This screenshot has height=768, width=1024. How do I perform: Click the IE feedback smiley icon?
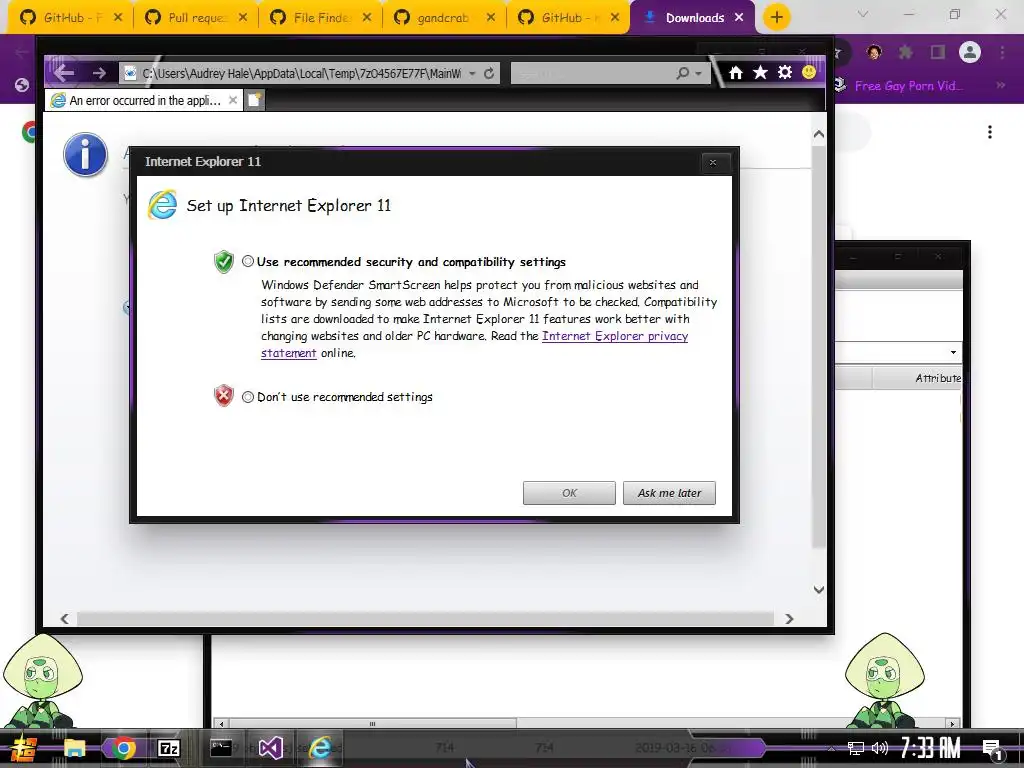point(808,72)
